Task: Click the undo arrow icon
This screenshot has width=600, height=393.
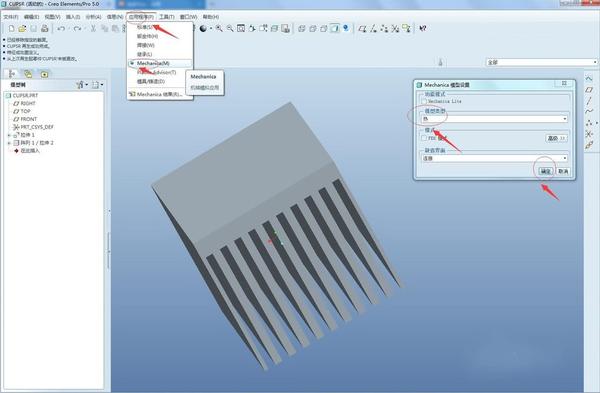Action: point(61,28)
